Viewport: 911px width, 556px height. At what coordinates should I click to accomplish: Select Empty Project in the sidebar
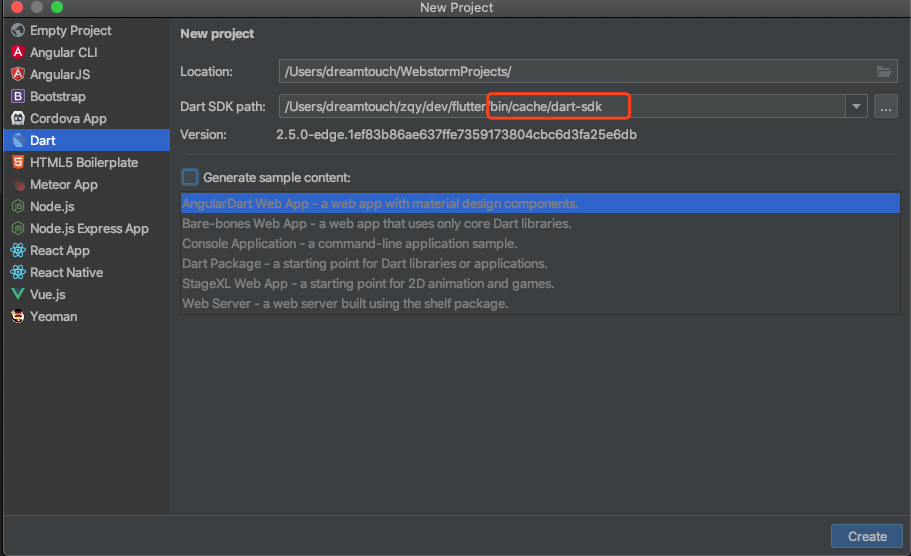tap(70, 30)
